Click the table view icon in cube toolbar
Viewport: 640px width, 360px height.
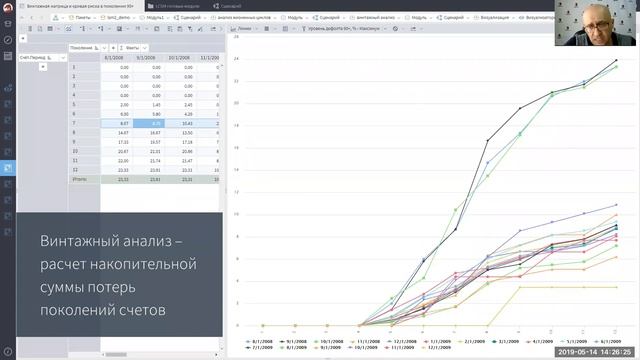click(x=50, y=29)
